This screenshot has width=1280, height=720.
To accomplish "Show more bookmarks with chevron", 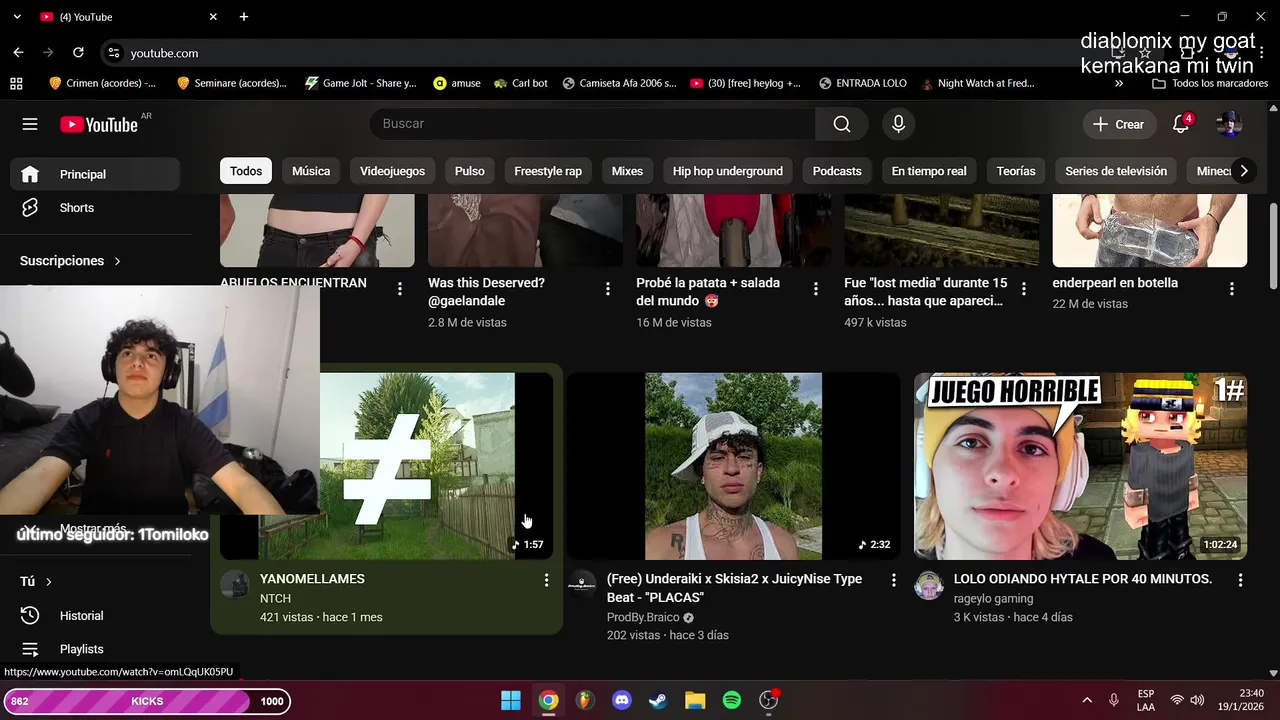I will pos(1119,83).
